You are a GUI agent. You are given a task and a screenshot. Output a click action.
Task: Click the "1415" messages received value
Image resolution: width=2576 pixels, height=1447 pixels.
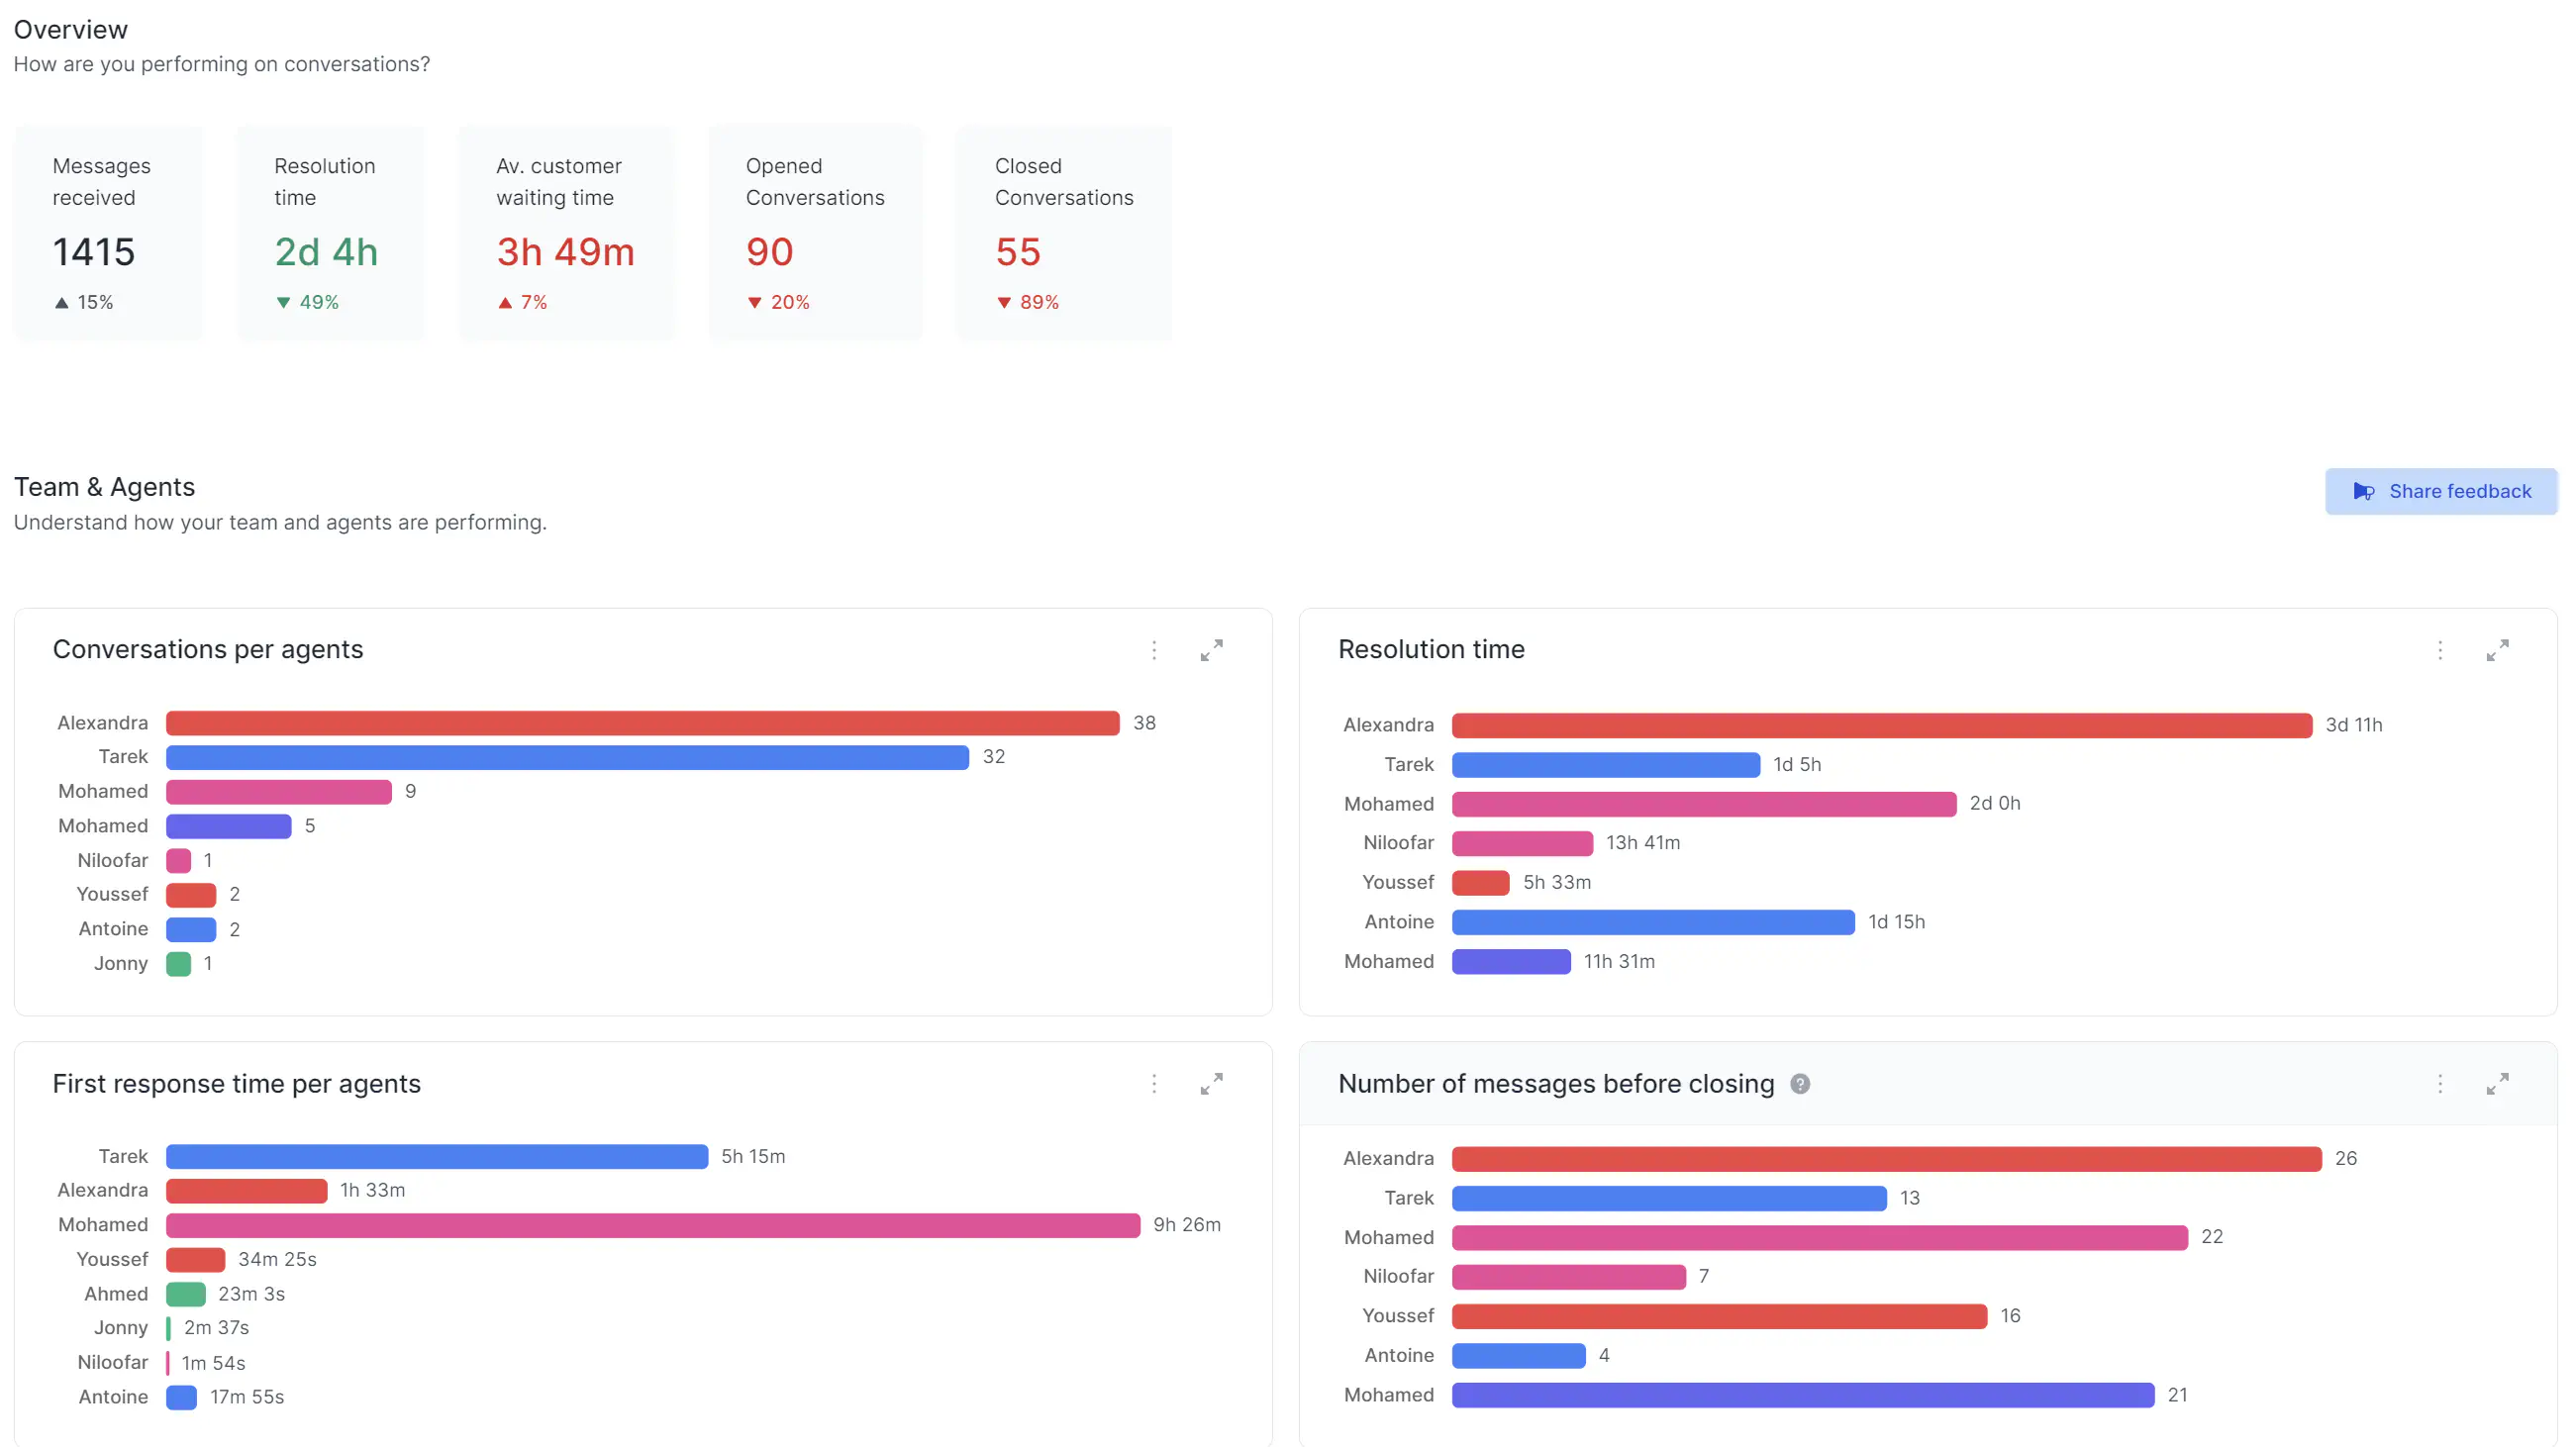94,252
